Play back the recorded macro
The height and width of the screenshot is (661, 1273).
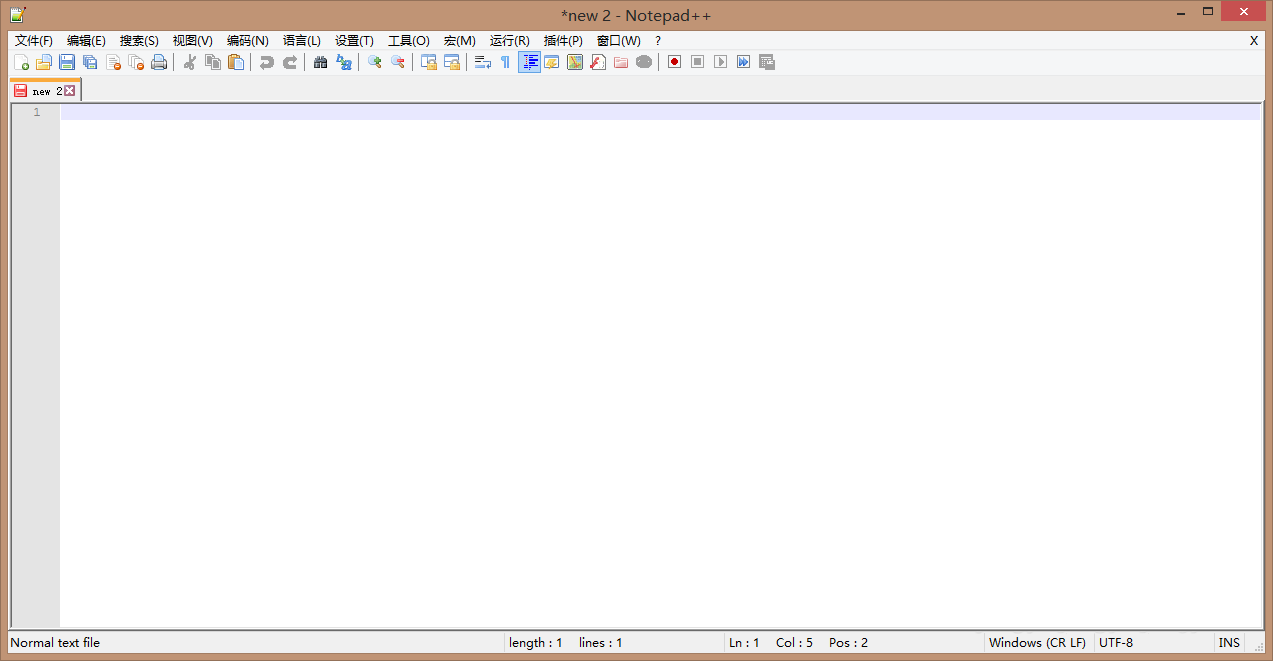719,62
